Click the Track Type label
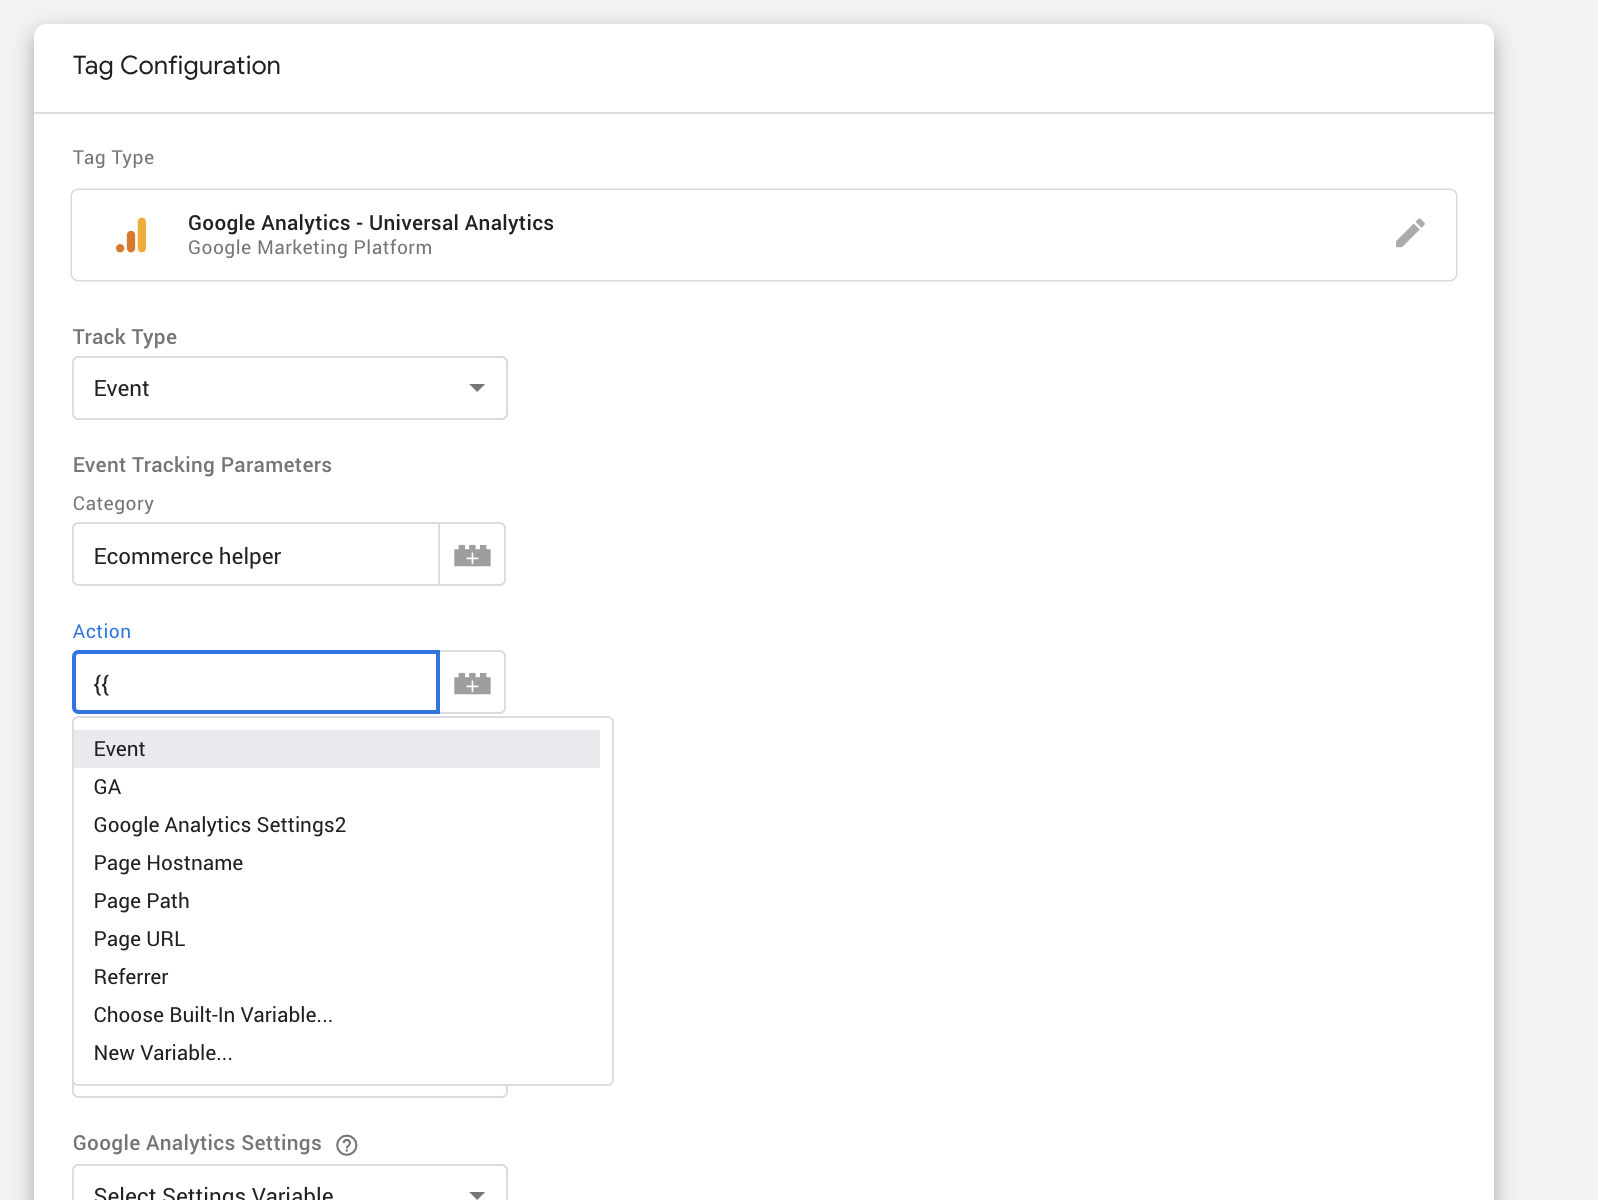Image resolution: width=1598 pixels, height=1200 pixels. (x=125, y=337)
